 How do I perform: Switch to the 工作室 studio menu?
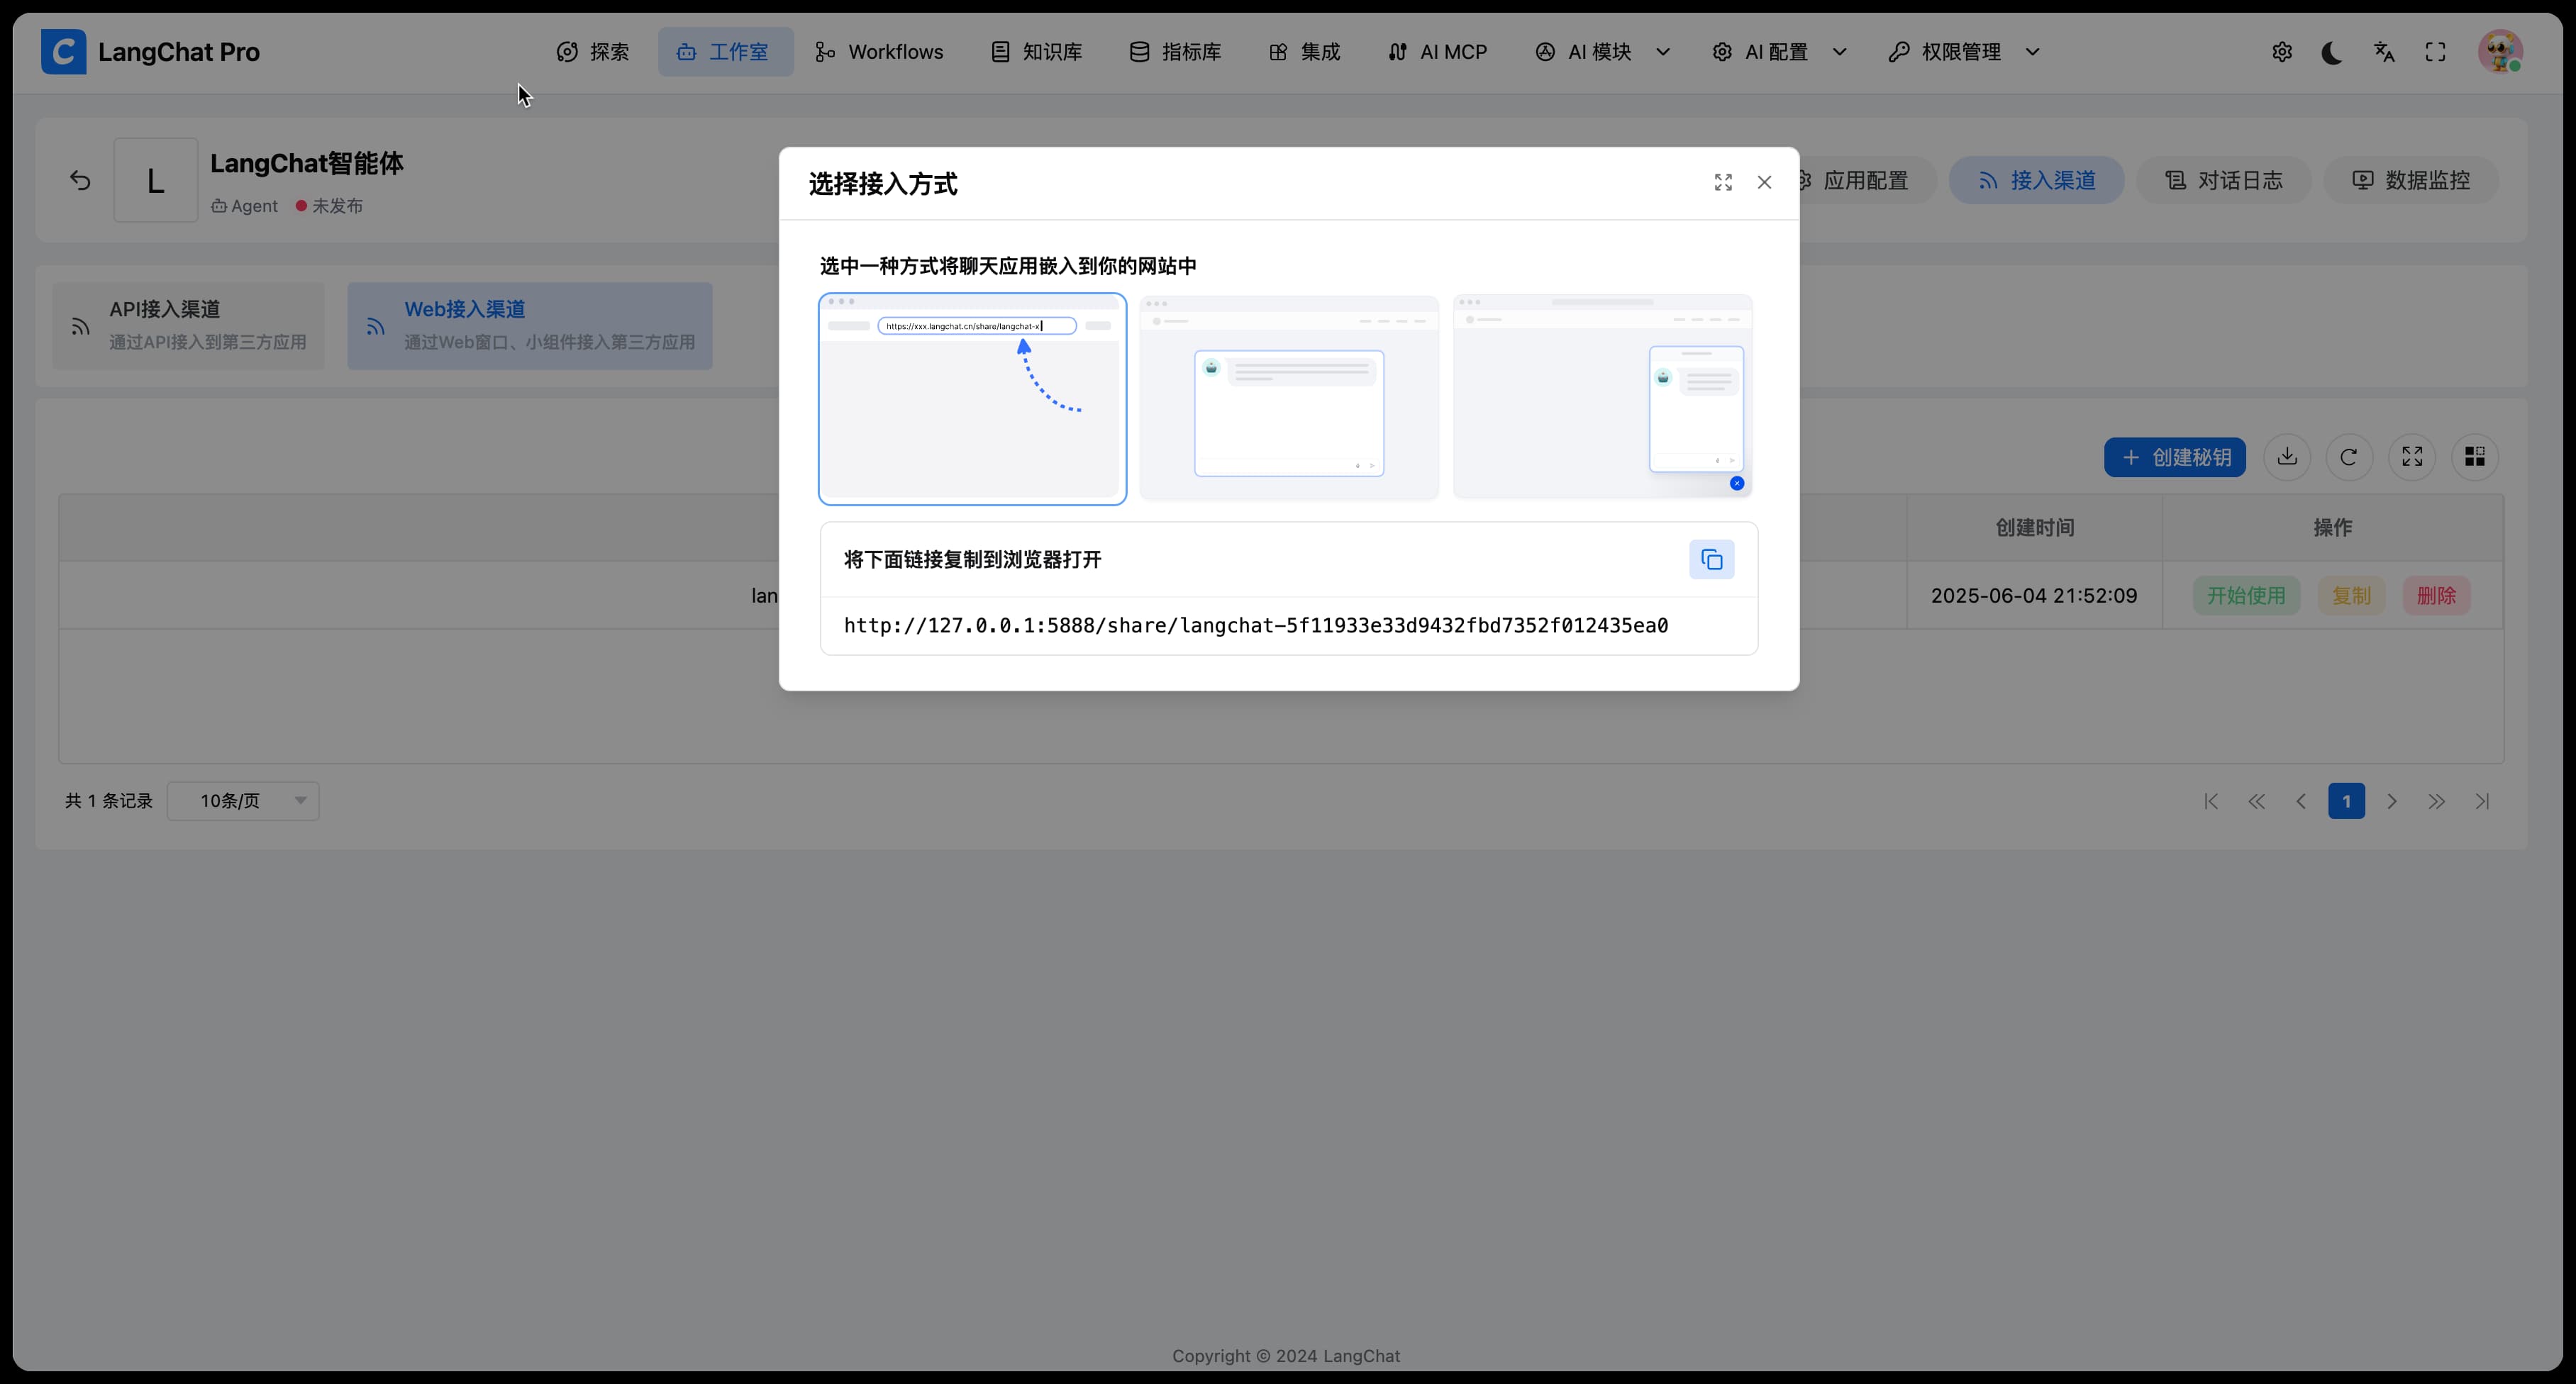pos(725,52)
